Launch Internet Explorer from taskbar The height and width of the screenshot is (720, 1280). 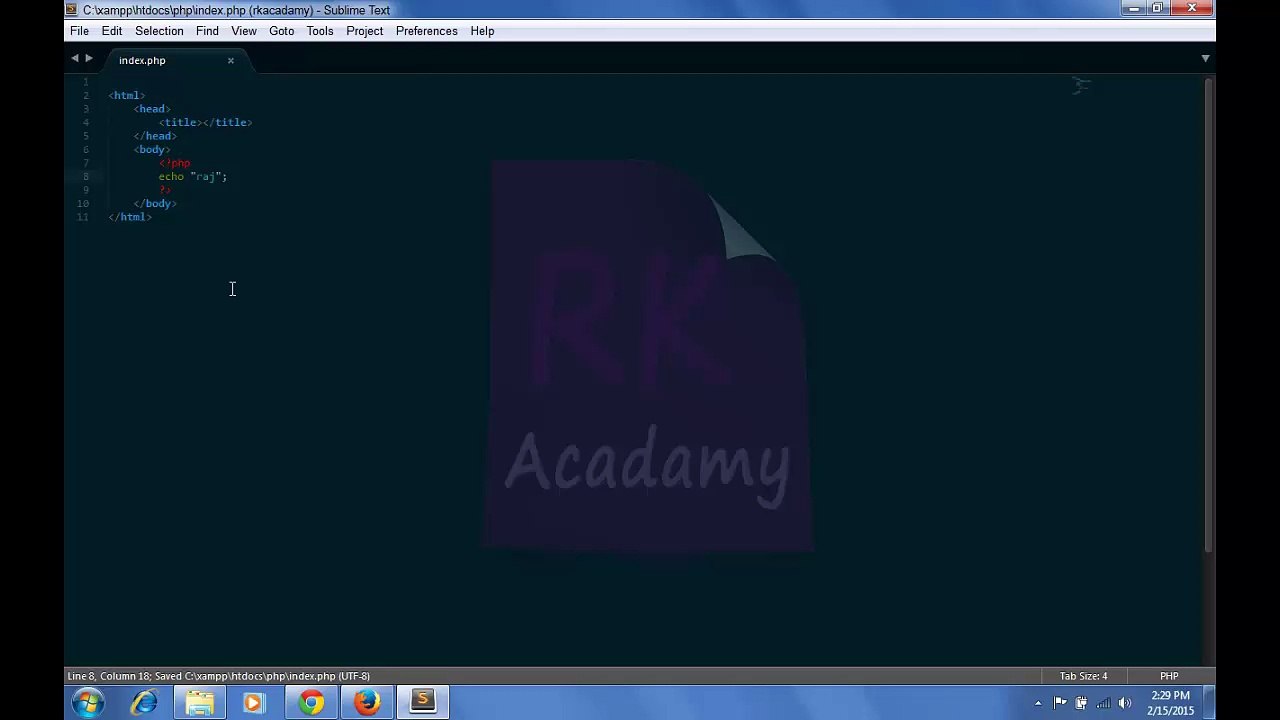click(145, 703)
